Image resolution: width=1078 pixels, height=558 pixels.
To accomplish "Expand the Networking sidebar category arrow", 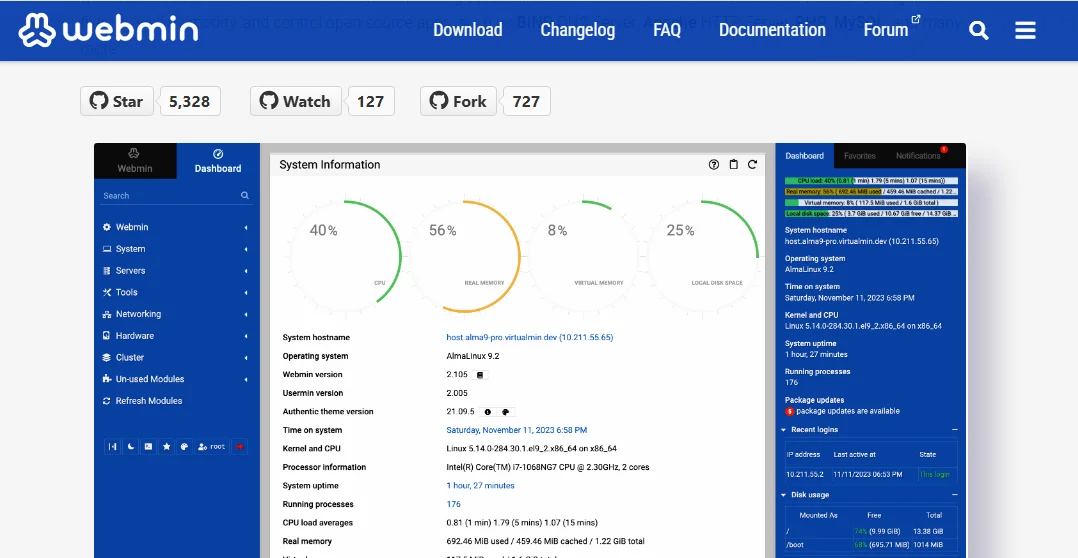I will 245,314.
